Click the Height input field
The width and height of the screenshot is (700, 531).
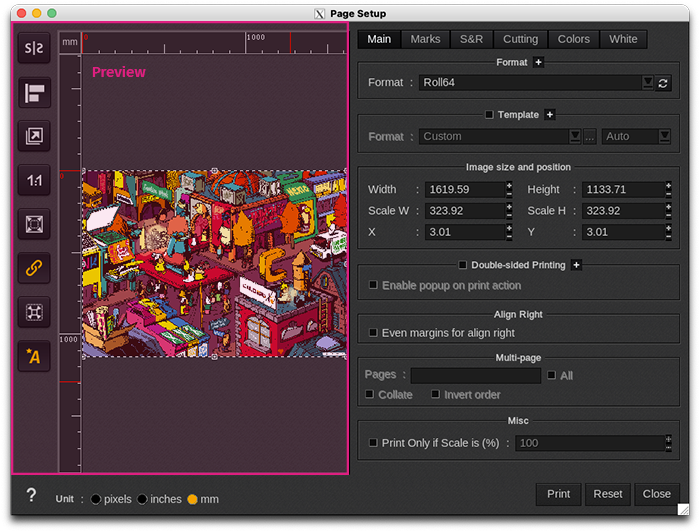(624, 189)
